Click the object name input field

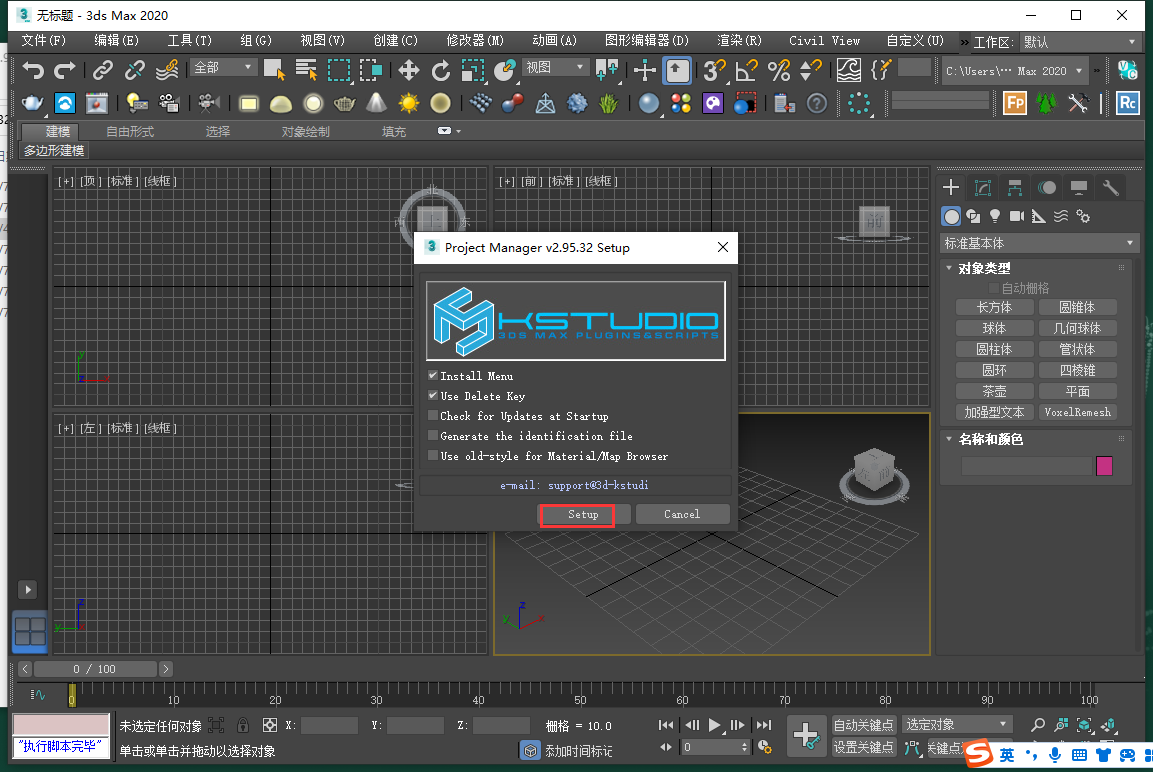1027,466
